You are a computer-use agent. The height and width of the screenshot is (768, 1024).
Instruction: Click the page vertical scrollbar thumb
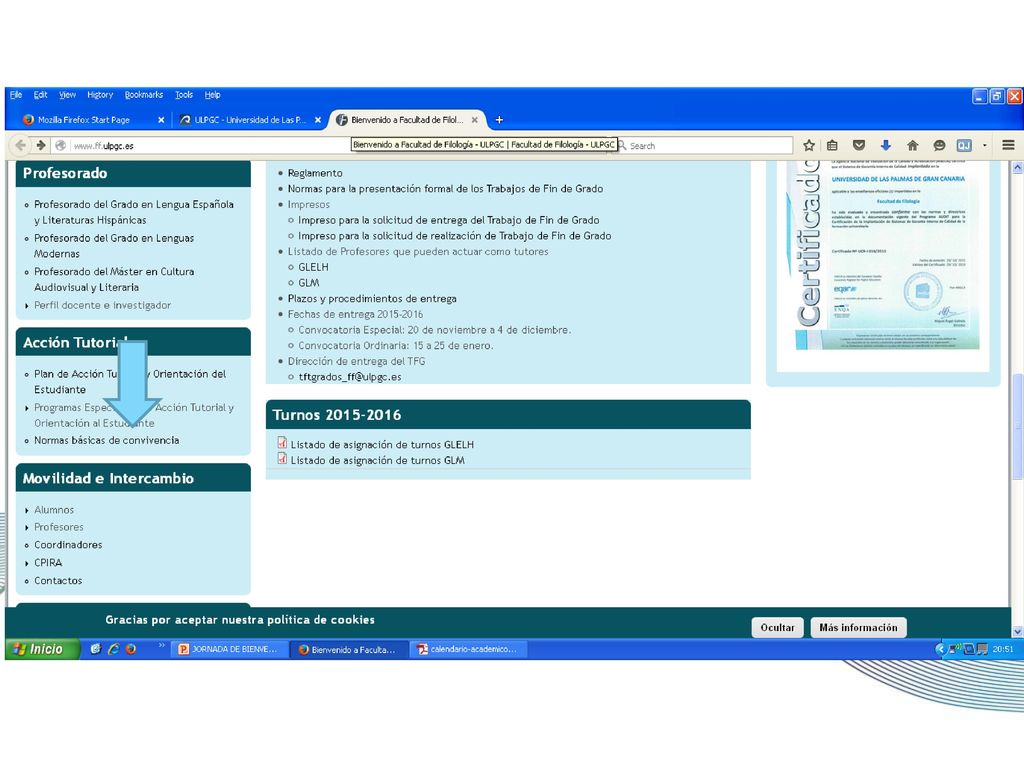coord(1017,426)
